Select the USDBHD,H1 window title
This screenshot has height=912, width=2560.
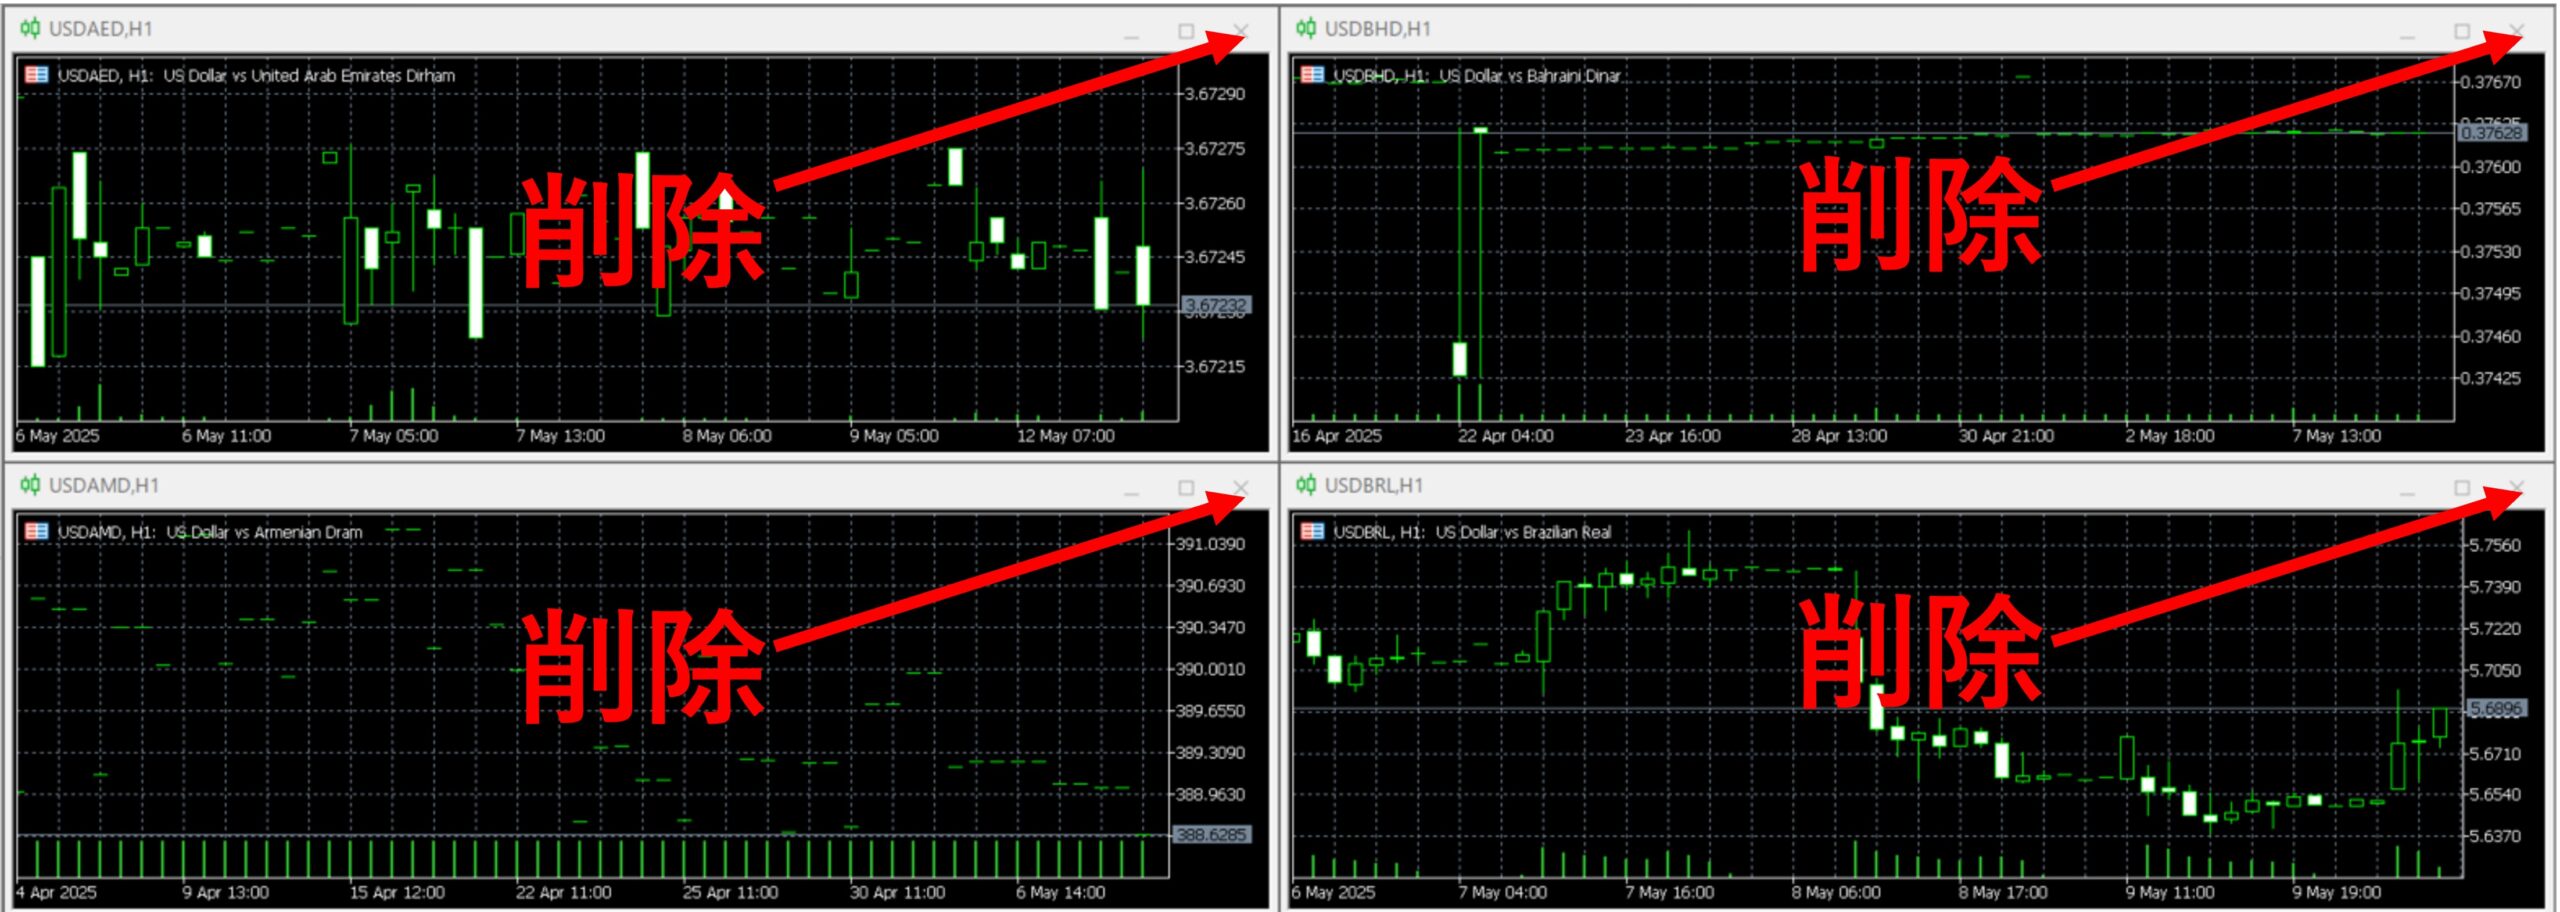pos(1377,29)
